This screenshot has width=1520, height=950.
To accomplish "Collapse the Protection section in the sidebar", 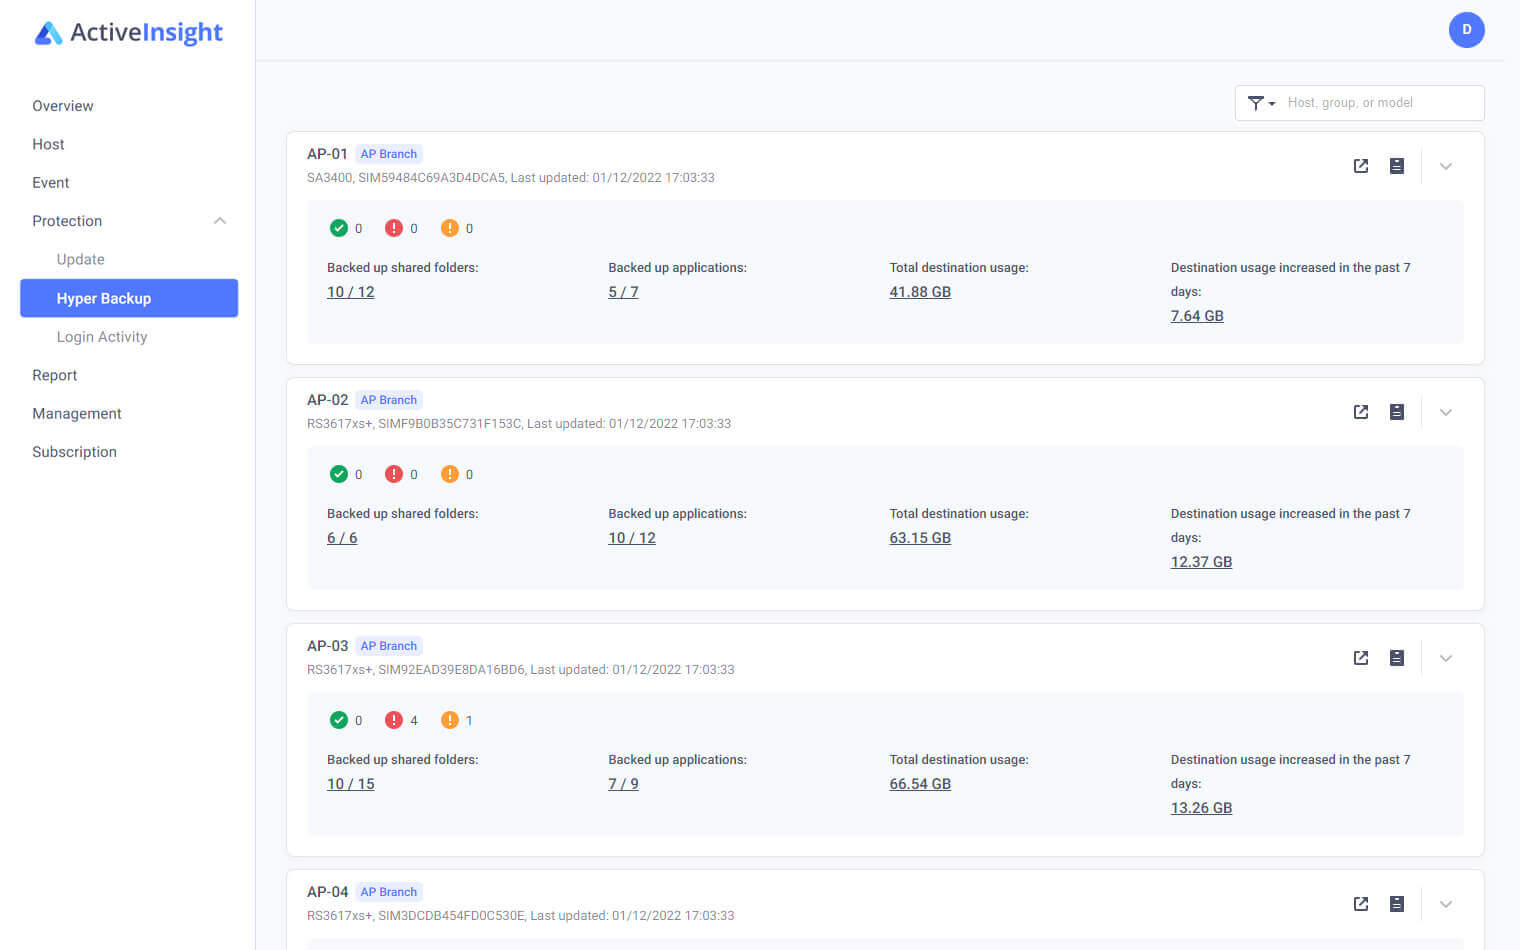I will point(219,220).
